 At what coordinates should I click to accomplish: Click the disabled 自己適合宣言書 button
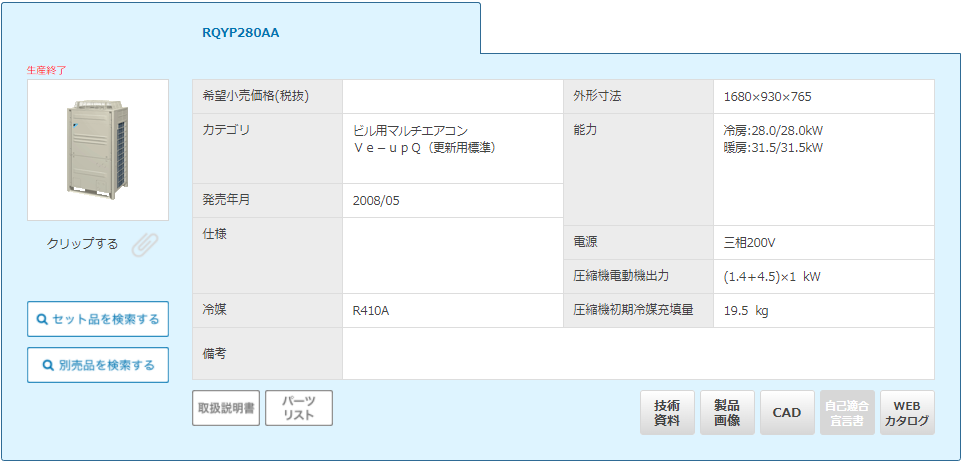848,413
